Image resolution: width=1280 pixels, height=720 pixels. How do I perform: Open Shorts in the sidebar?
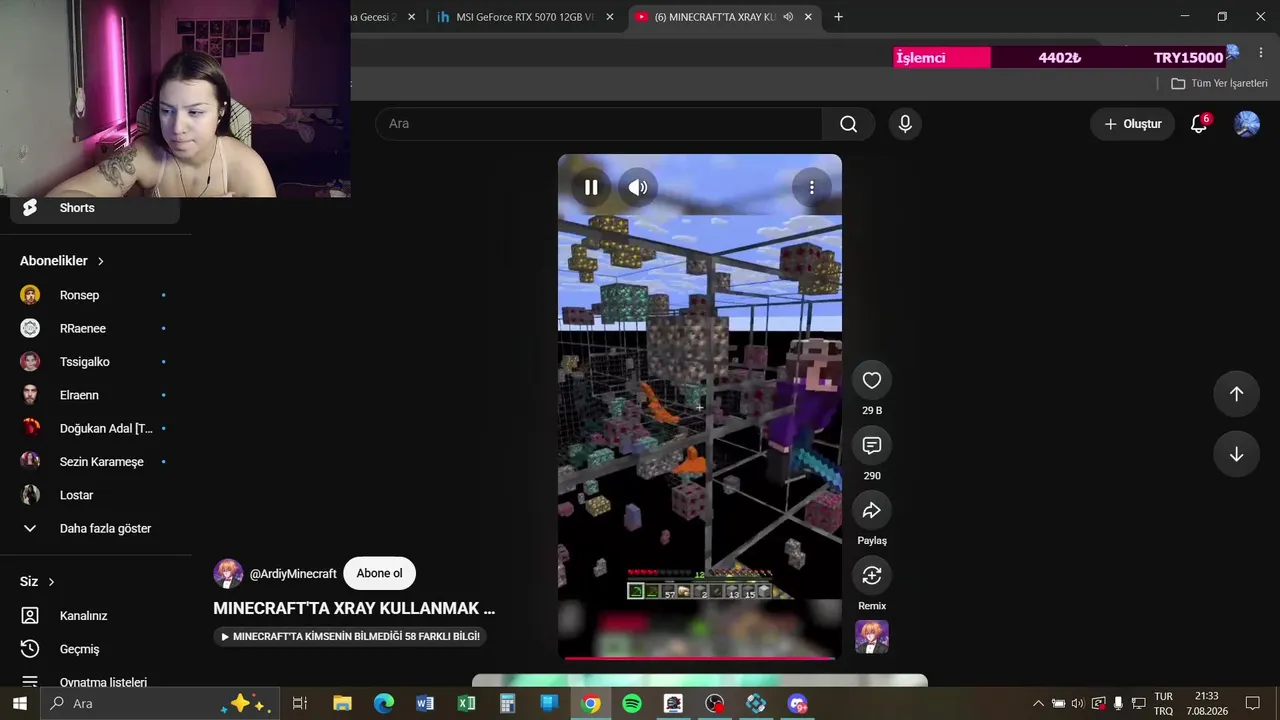(95, 208)
